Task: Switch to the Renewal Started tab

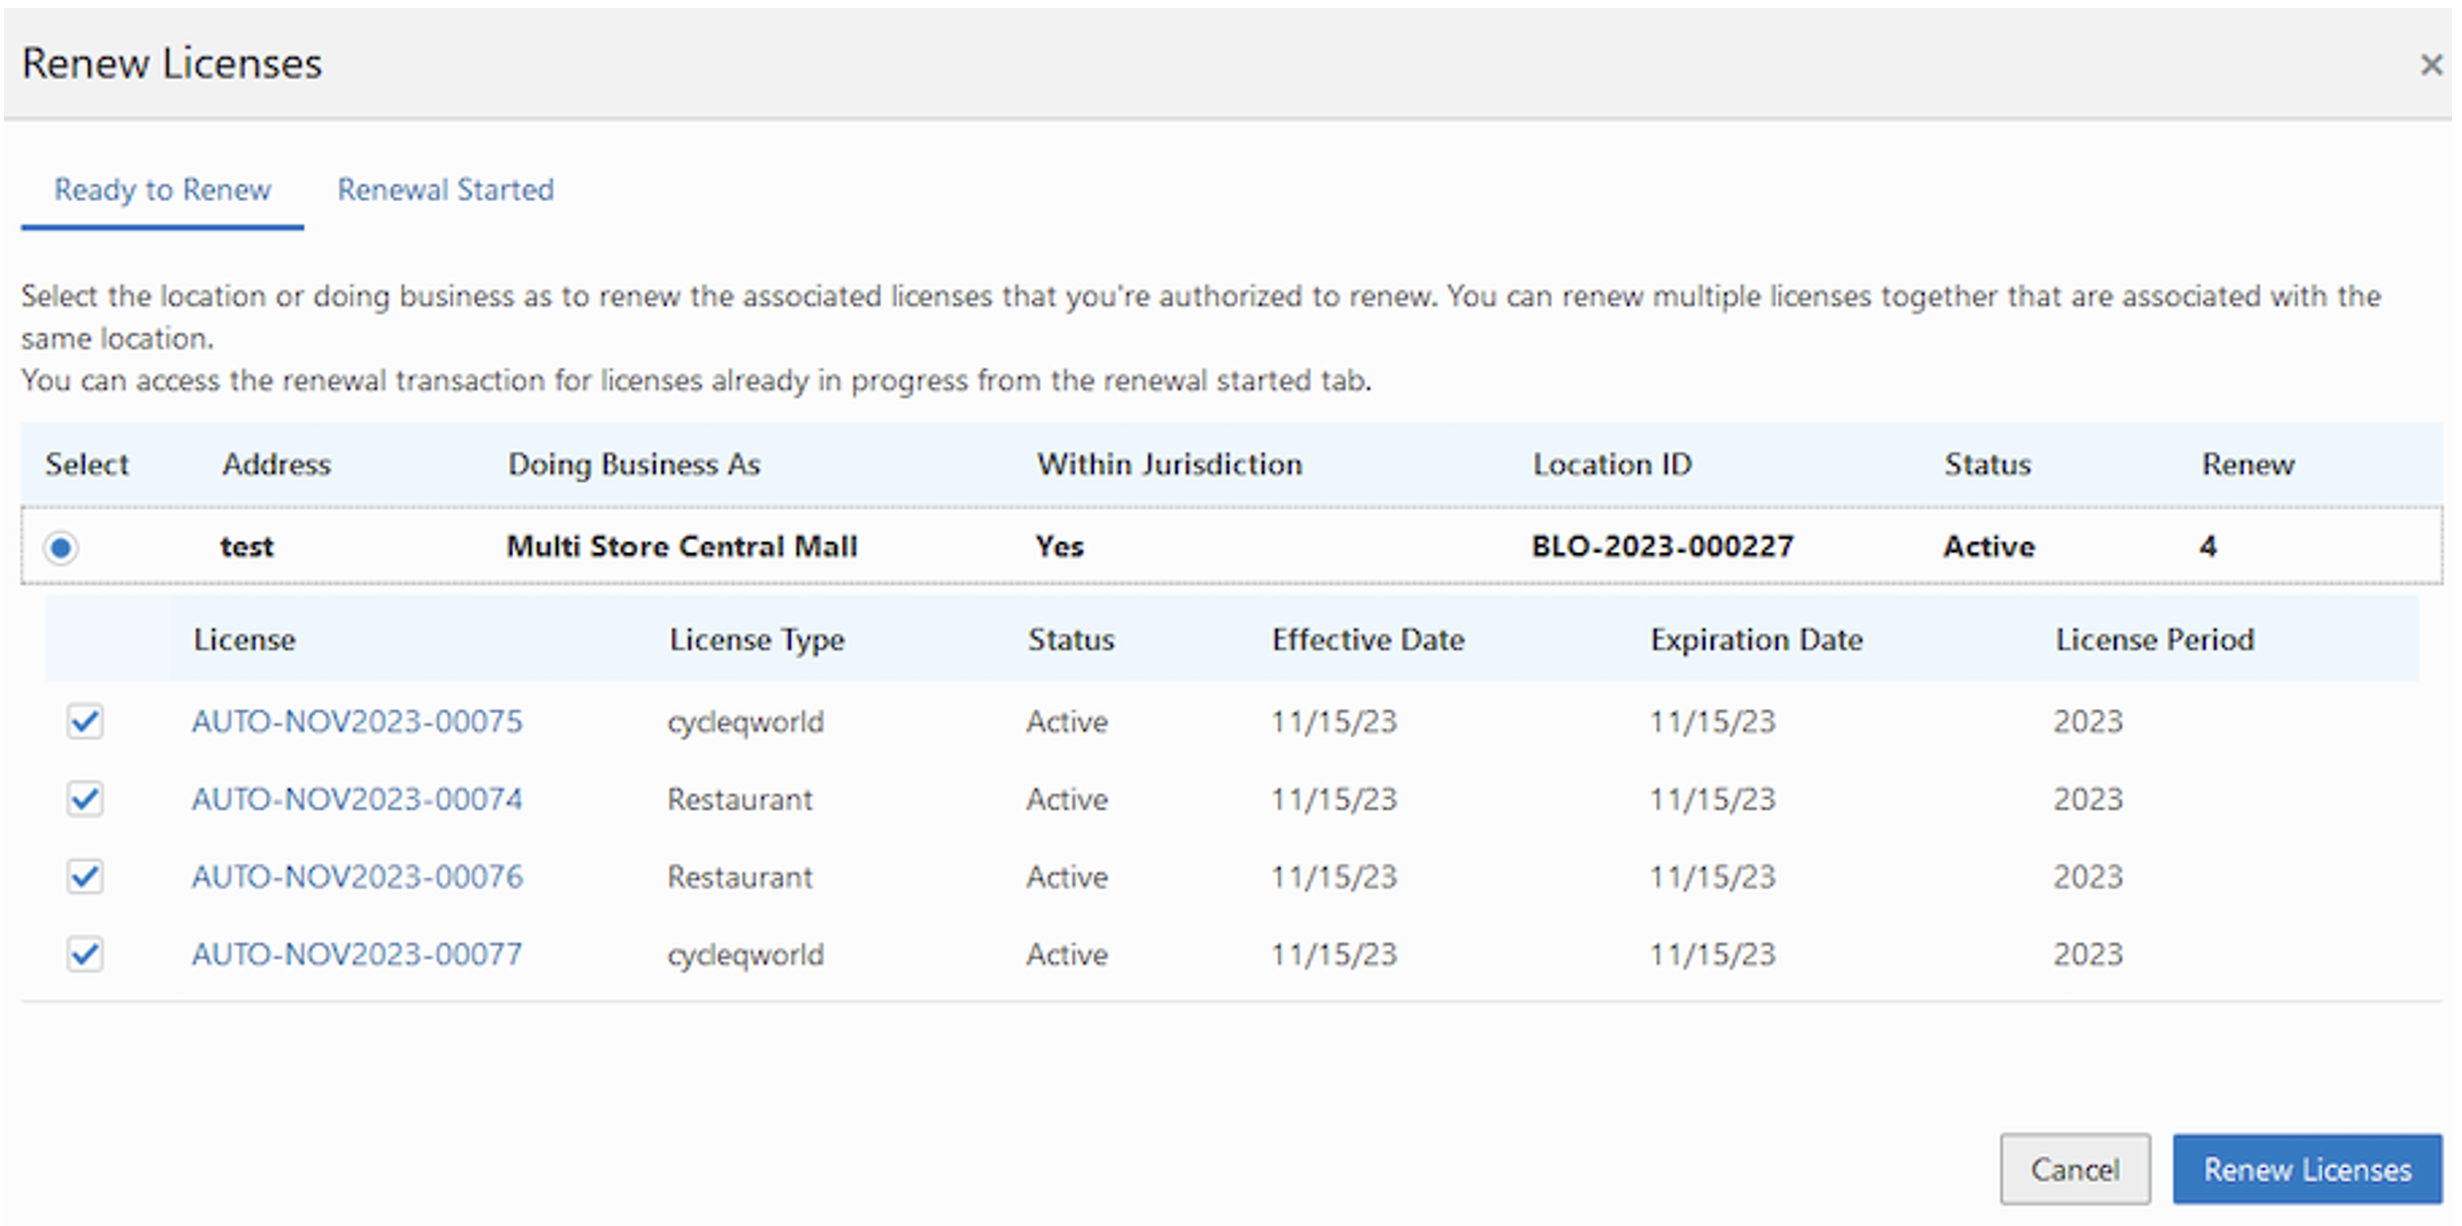Action: point(446,190)
